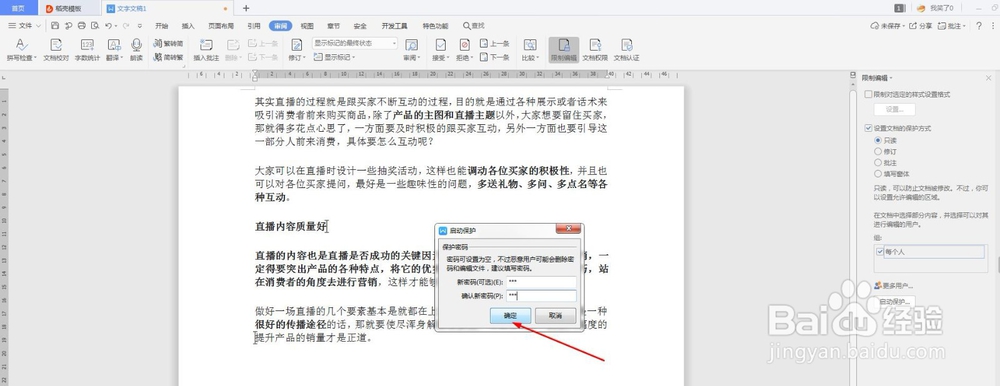This screenshot has width=1000, height=386.
Task: Click the 修订 track changes icon
Action: [x=297, y=45]
